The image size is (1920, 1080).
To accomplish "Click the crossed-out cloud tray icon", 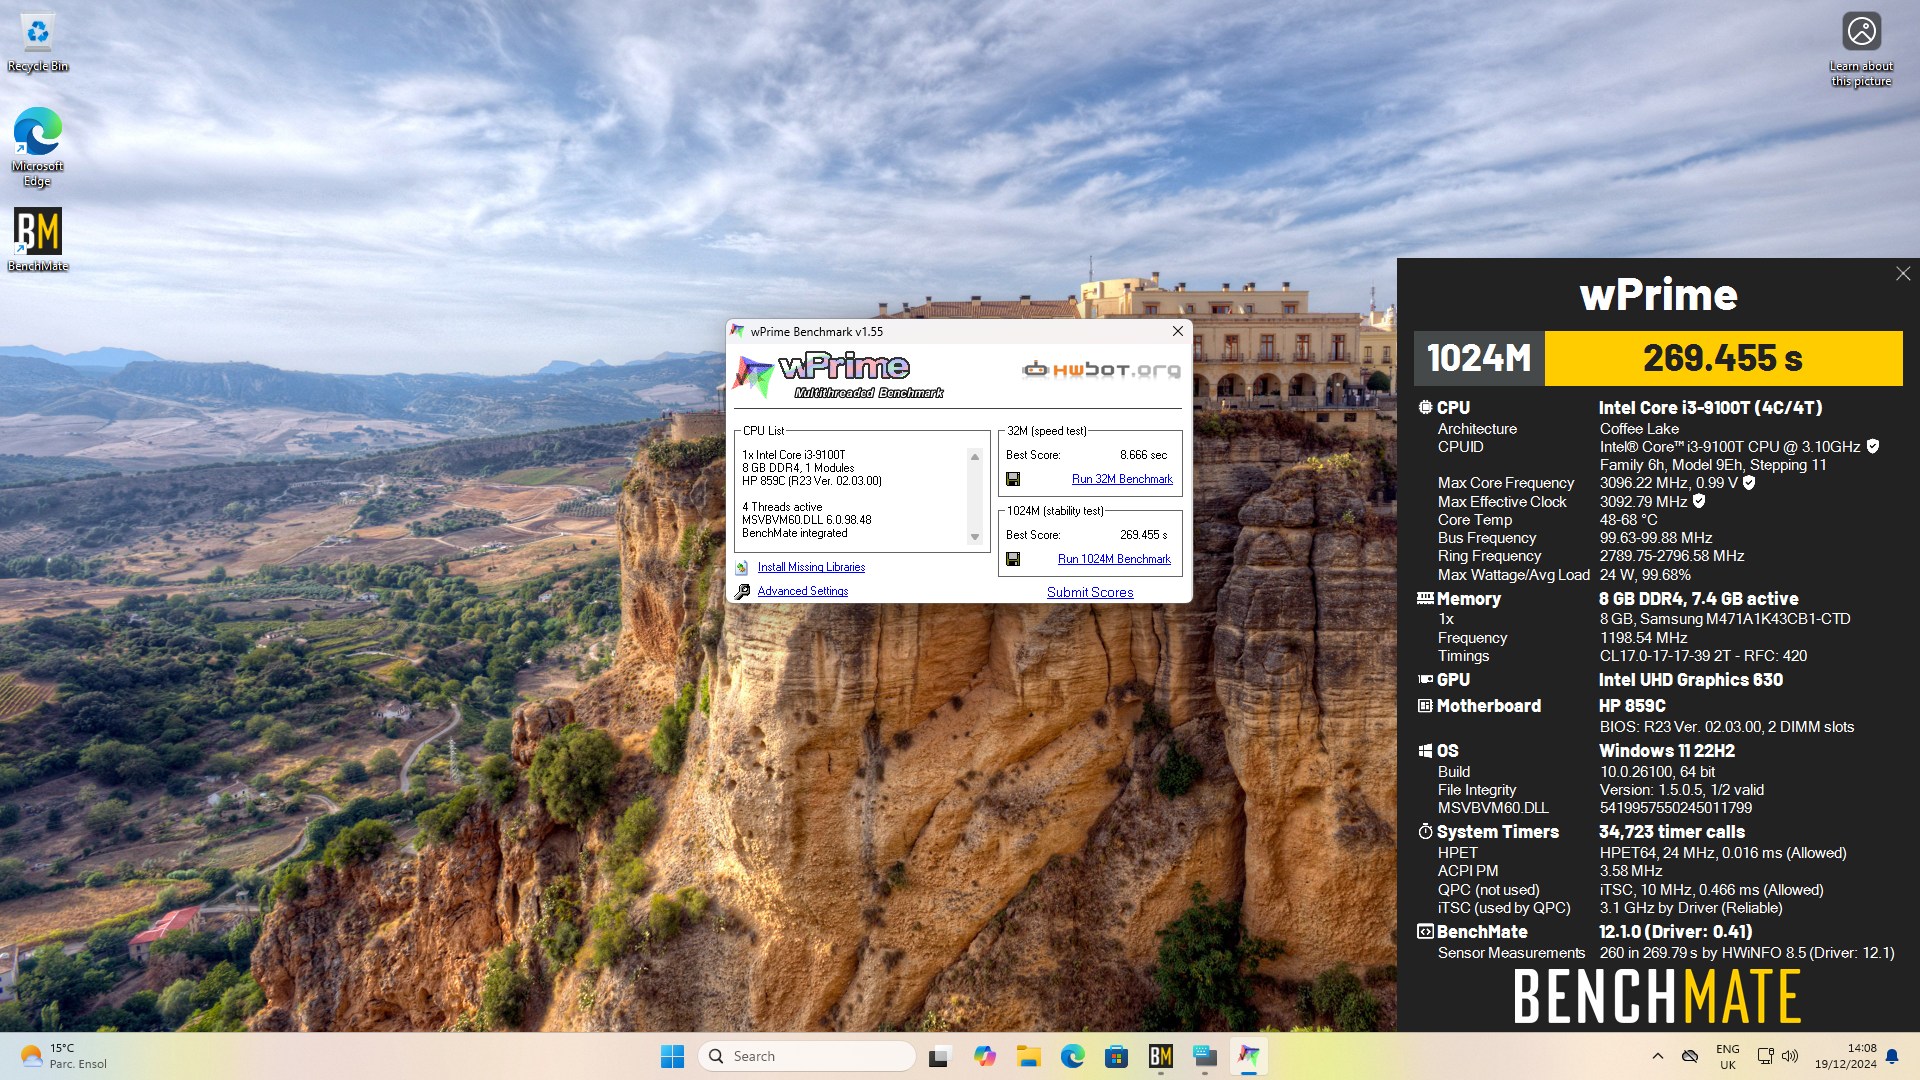I will [x=1690, y=1056].
